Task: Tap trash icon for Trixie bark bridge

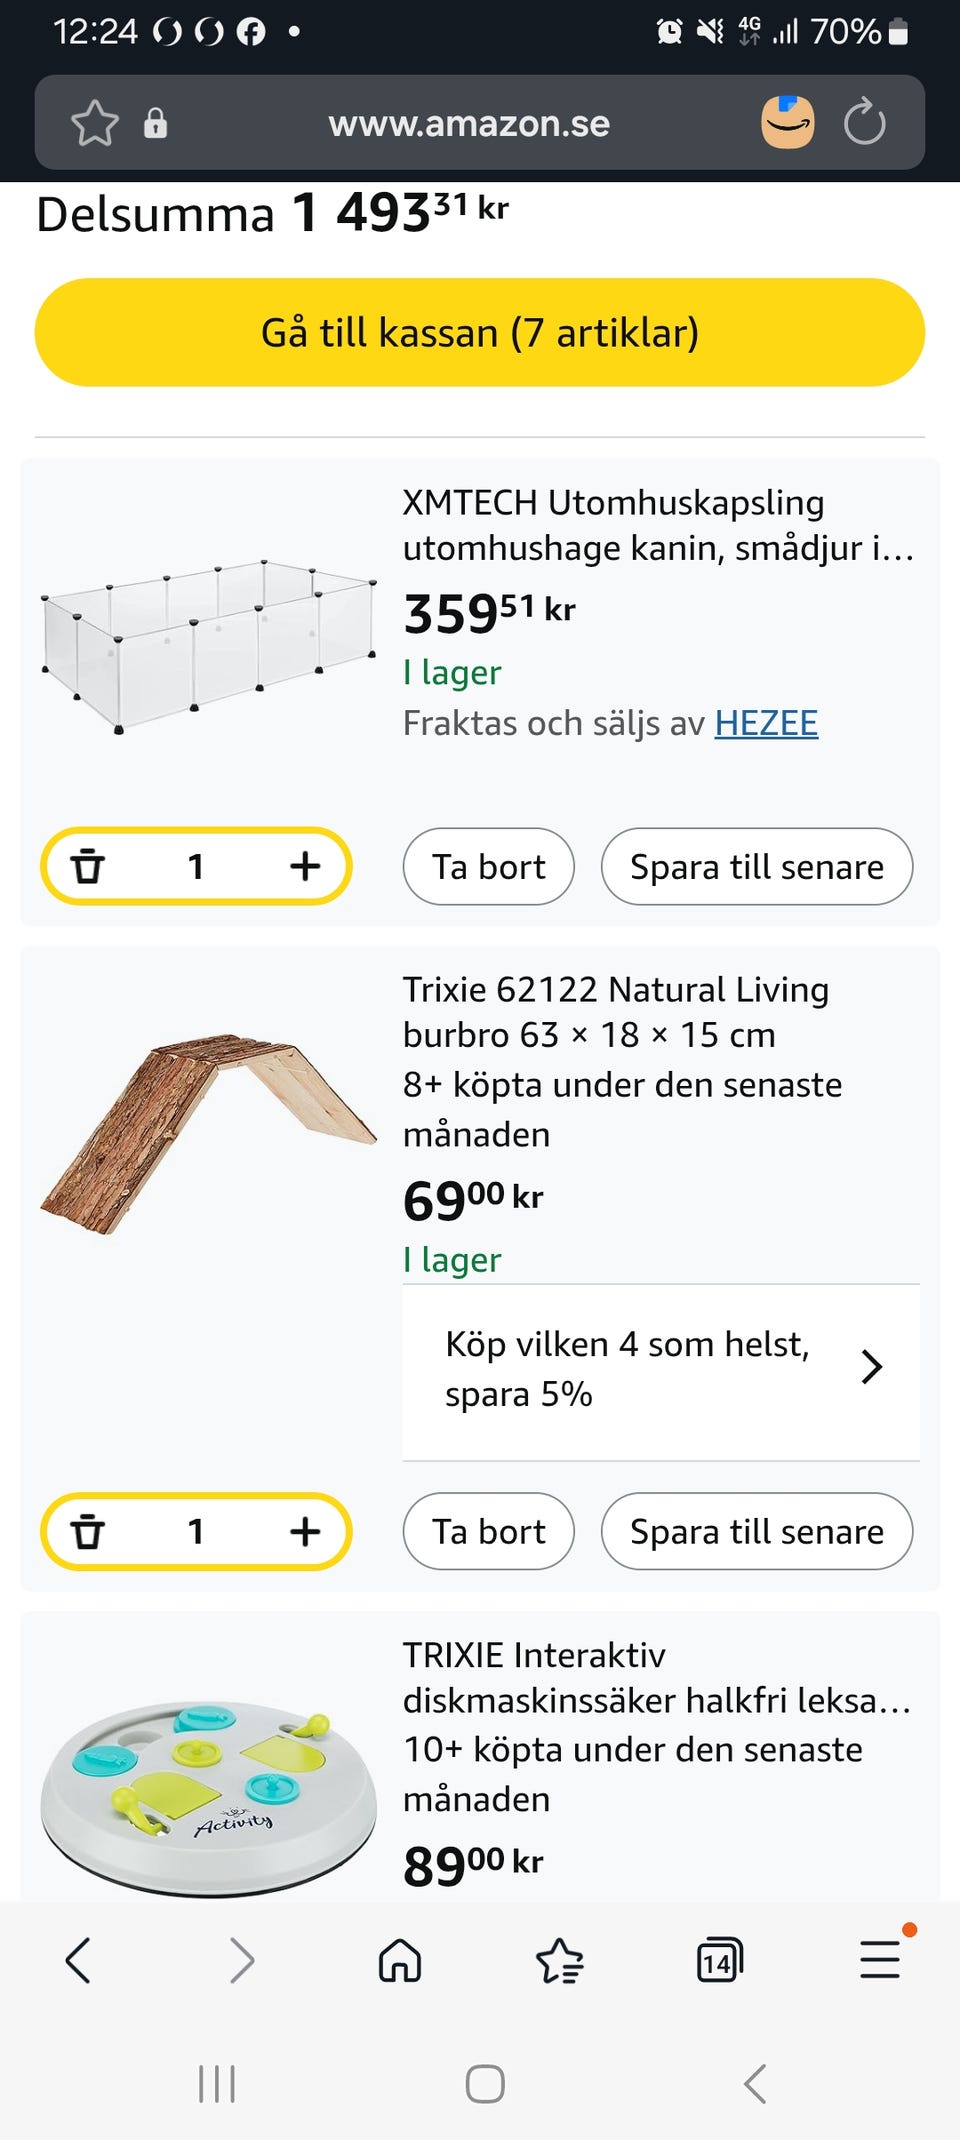Action: tap(88, 1531)
